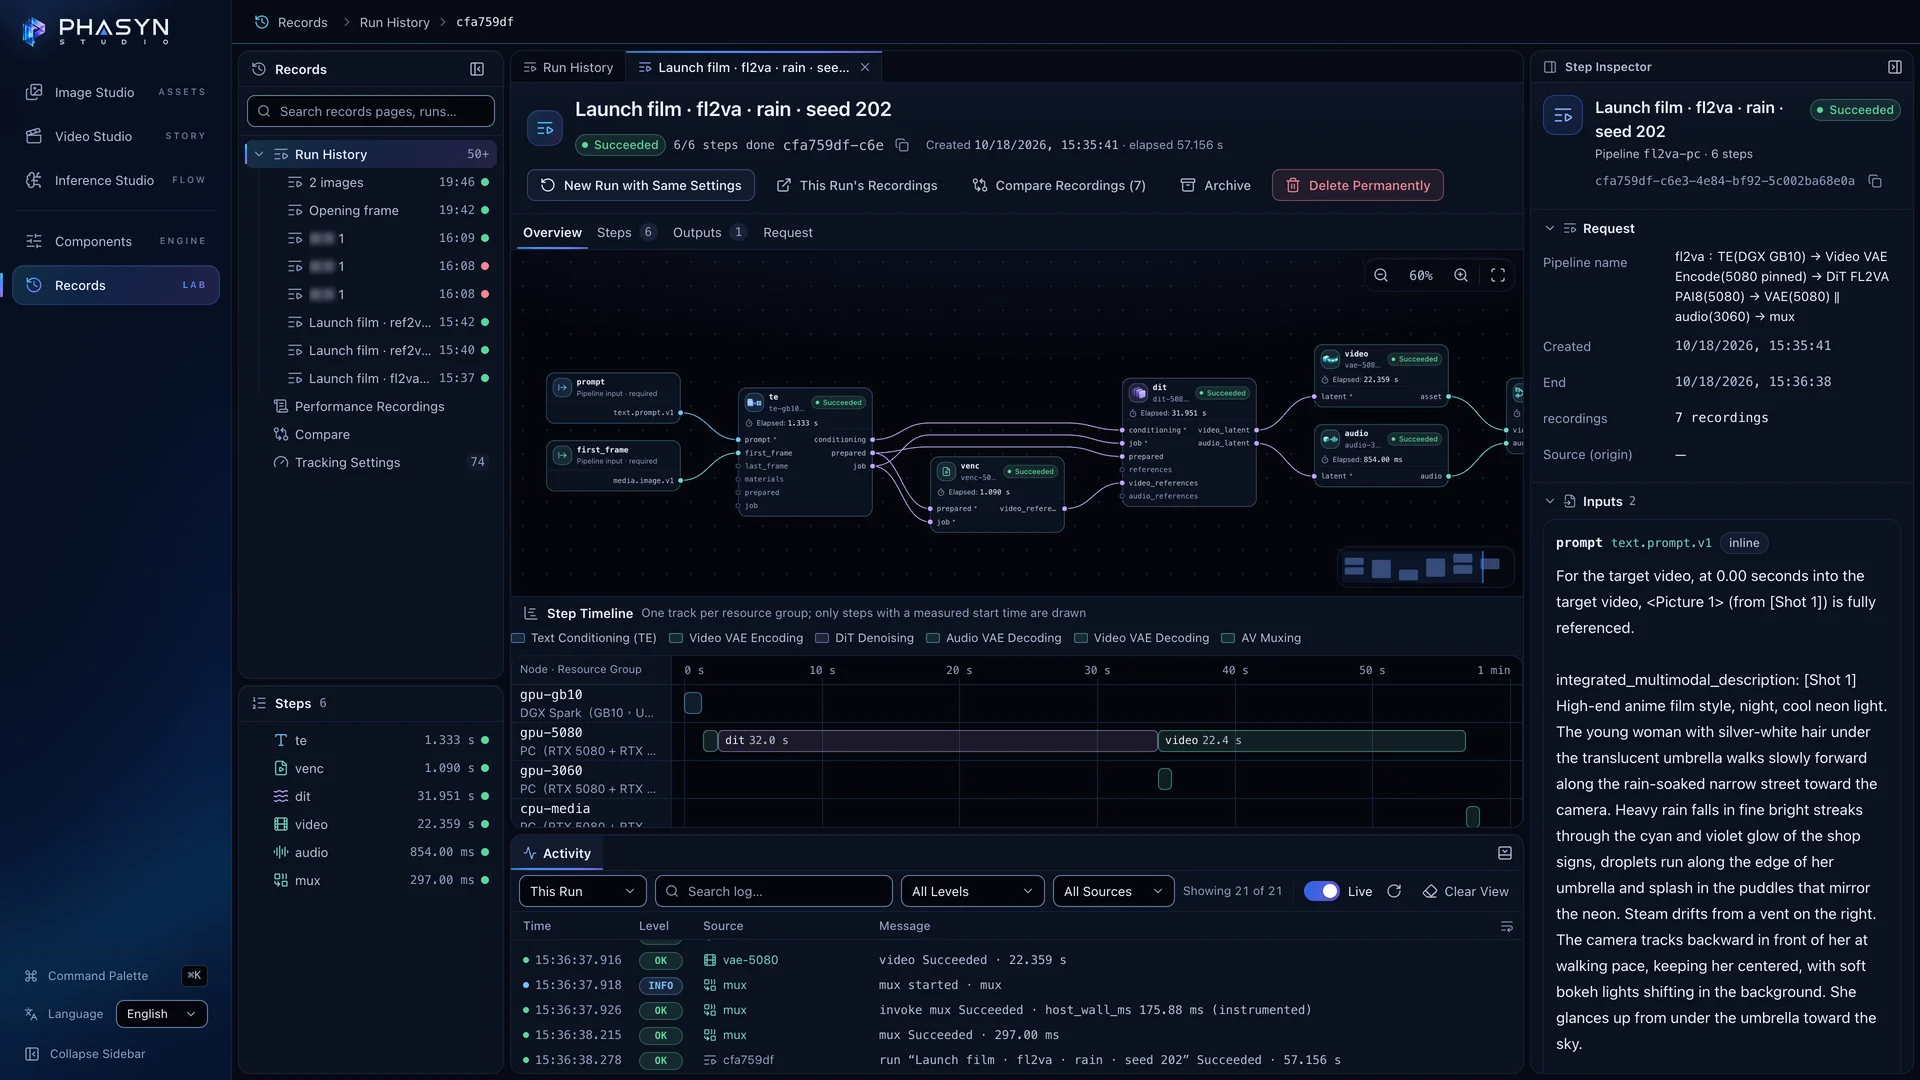This screenshot has width=1920, height=1080.
Task: Collapse the Records panel icon
Action: click(477, 69)
